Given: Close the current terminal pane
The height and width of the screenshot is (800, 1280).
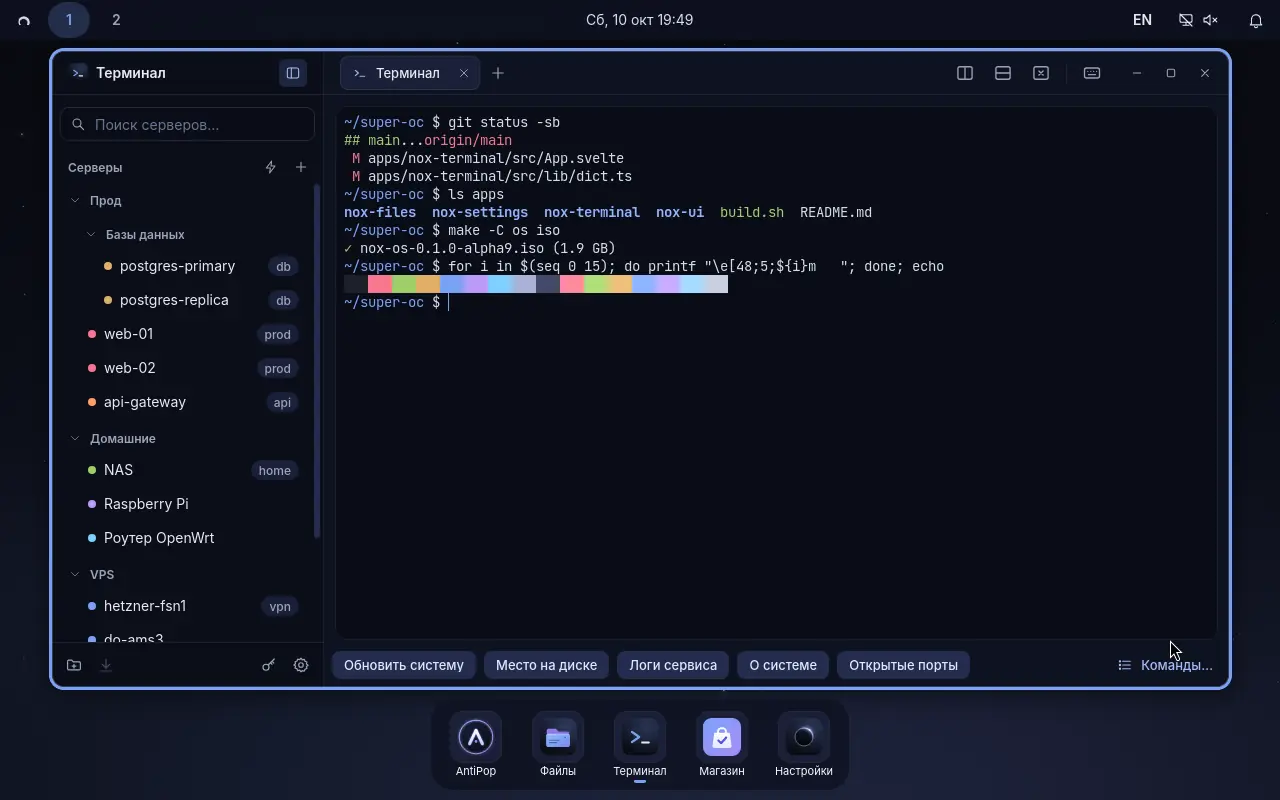Looking at the screenshot, I should pos(1041,73).
